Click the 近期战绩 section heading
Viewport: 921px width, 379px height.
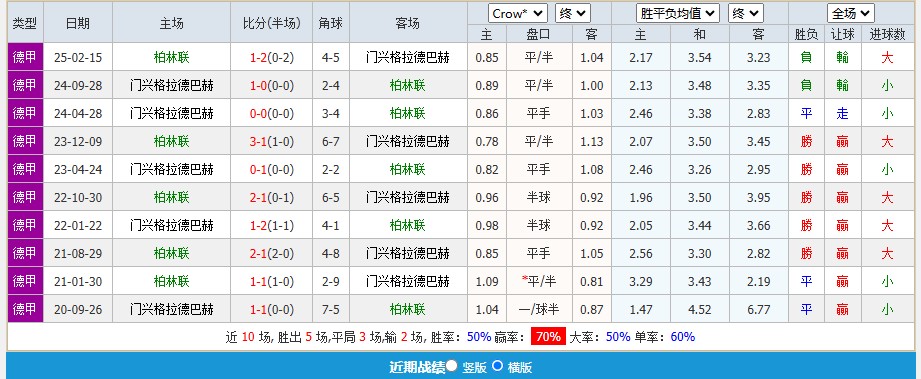416,367
